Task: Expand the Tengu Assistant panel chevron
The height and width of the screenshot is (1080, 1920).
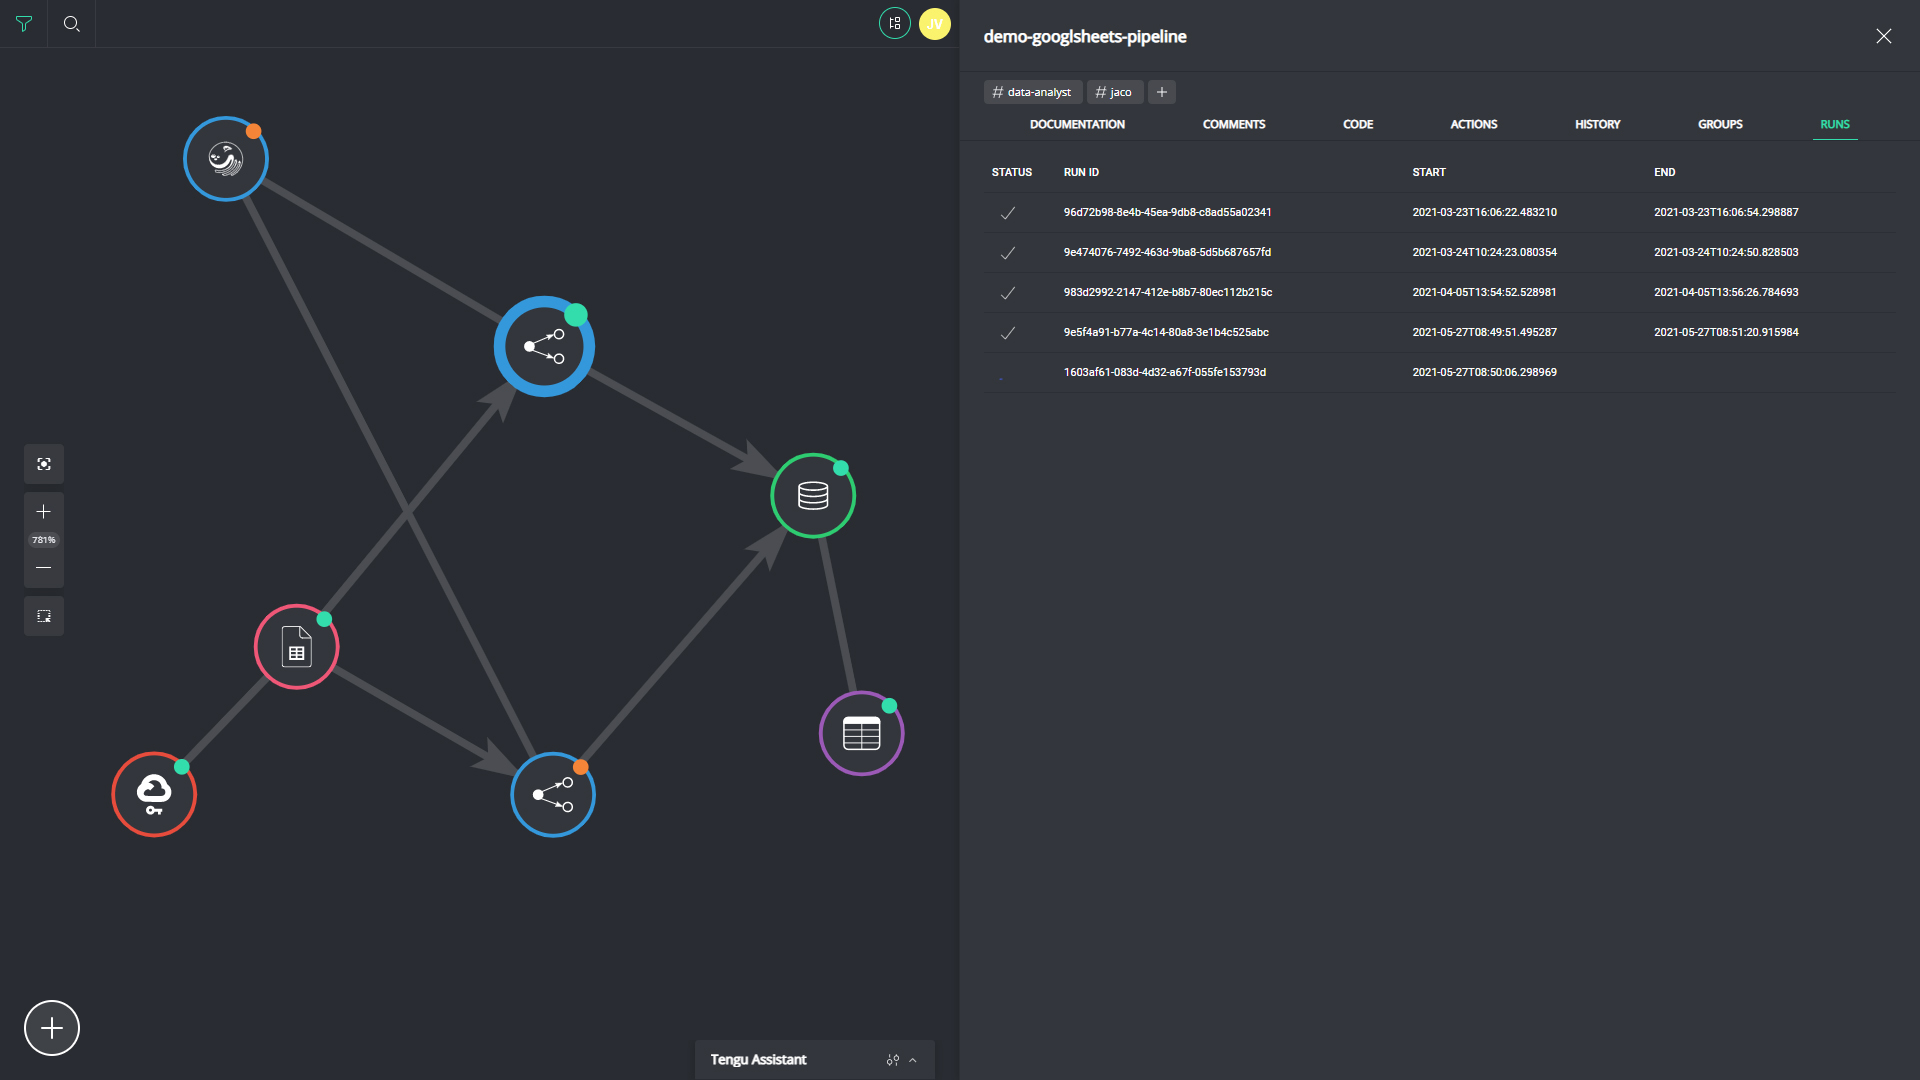Action: pyautogui.click(x=913, y=1060)
